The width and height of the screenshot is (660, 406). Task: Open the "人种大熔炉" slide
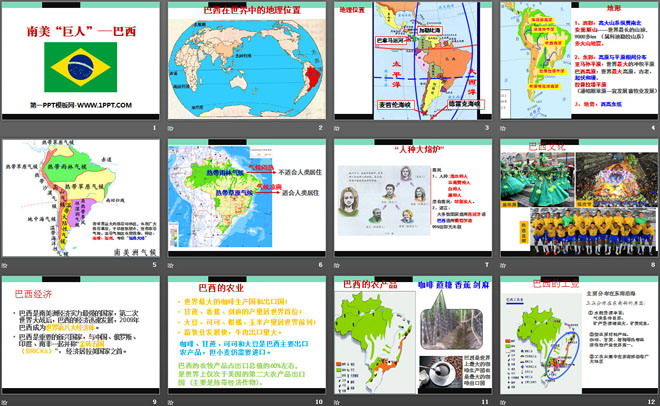point(412,198)
